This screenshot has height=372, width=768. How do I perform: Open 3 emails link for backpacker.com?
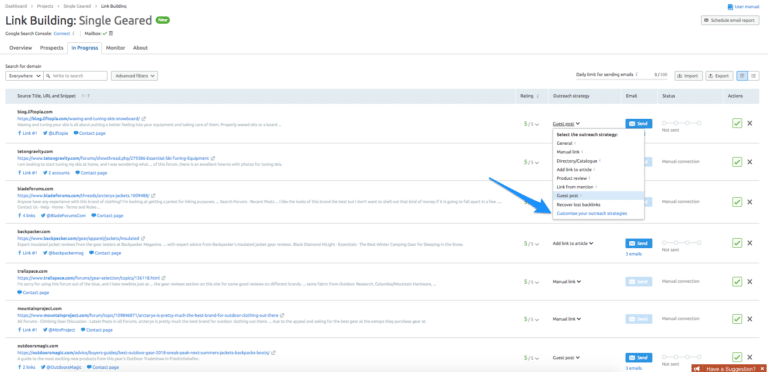634,254
